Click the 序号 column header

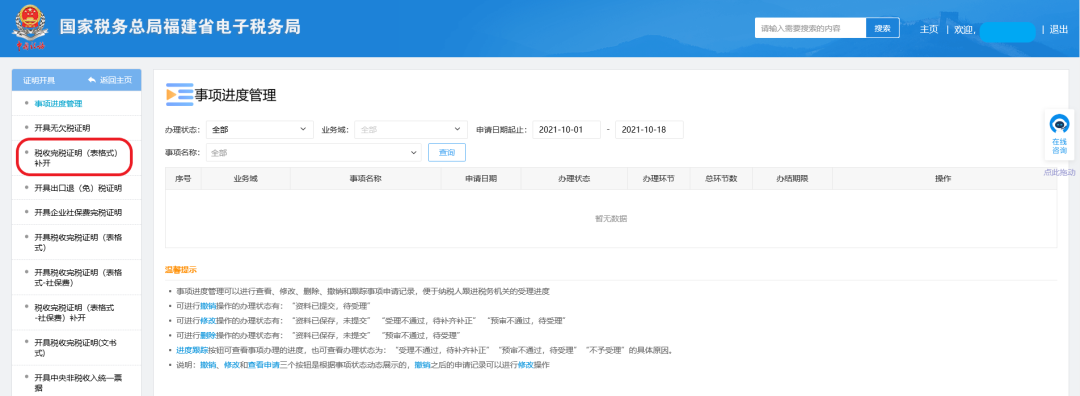pos(183,178)
